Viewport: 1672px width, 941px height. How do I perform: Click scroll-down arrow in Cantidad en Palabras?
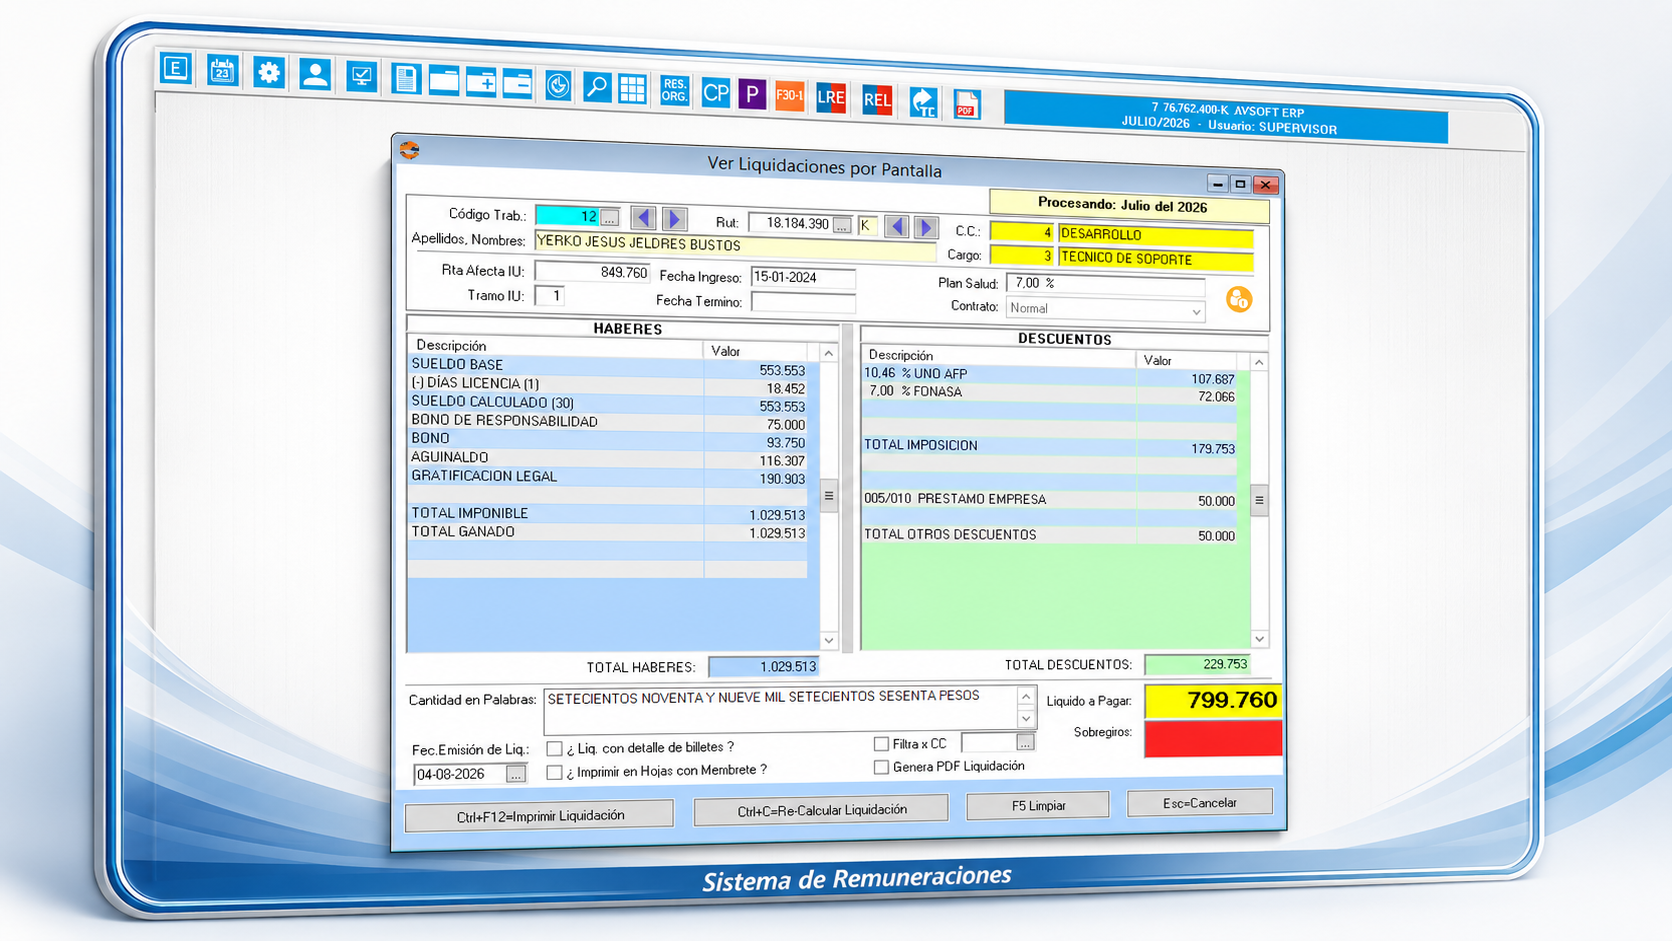(1026, 718)
